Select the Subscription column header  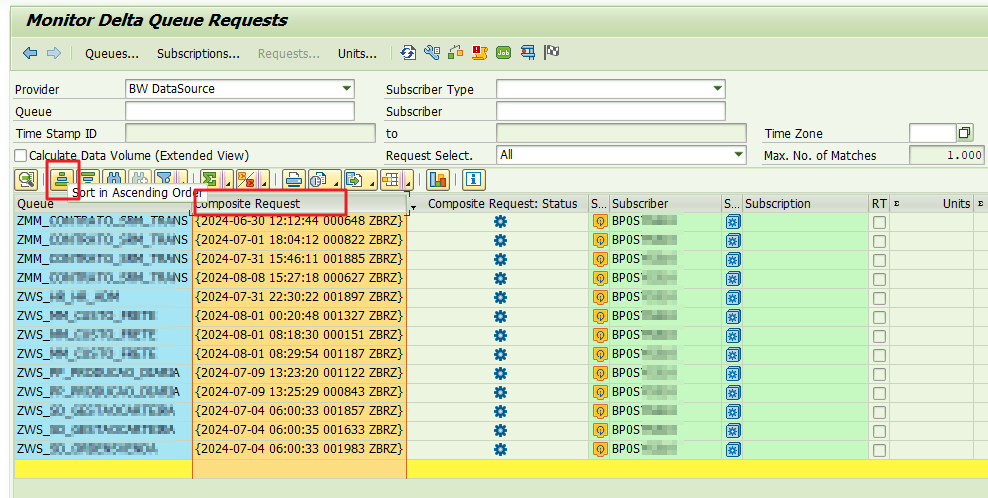805,204
